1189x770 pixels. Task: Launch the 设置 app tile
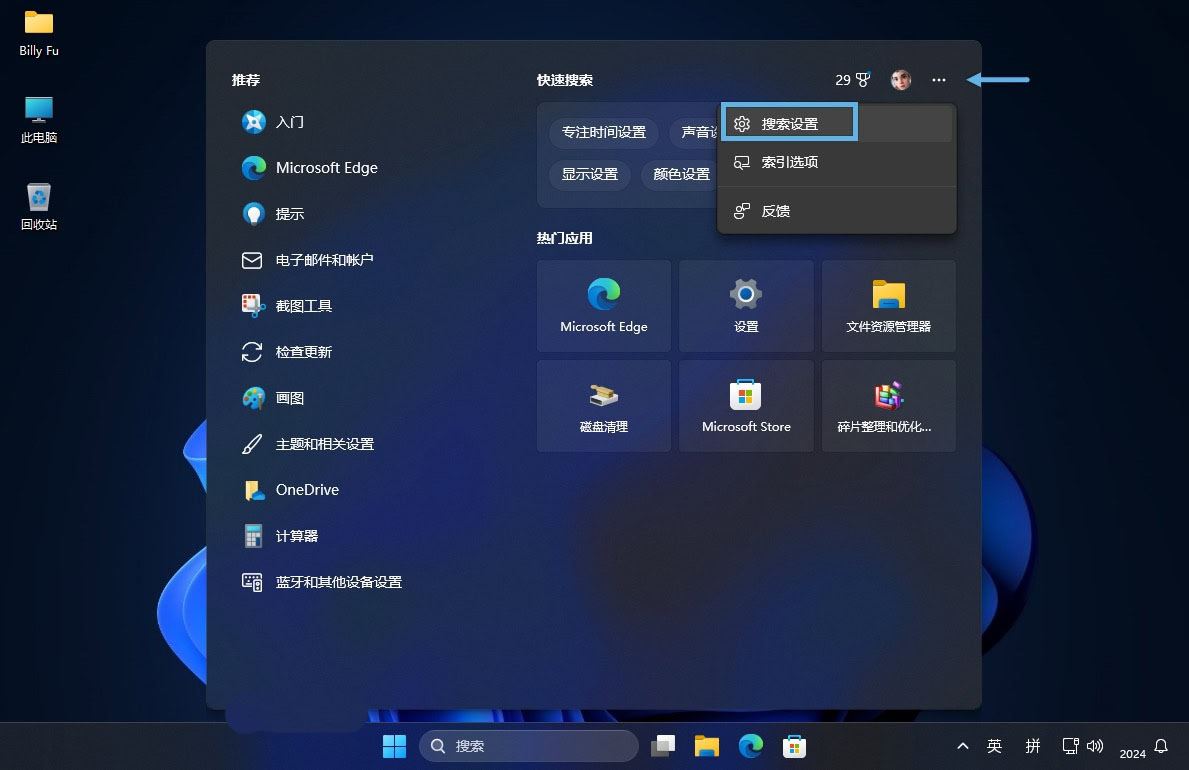tap(746, 305)
